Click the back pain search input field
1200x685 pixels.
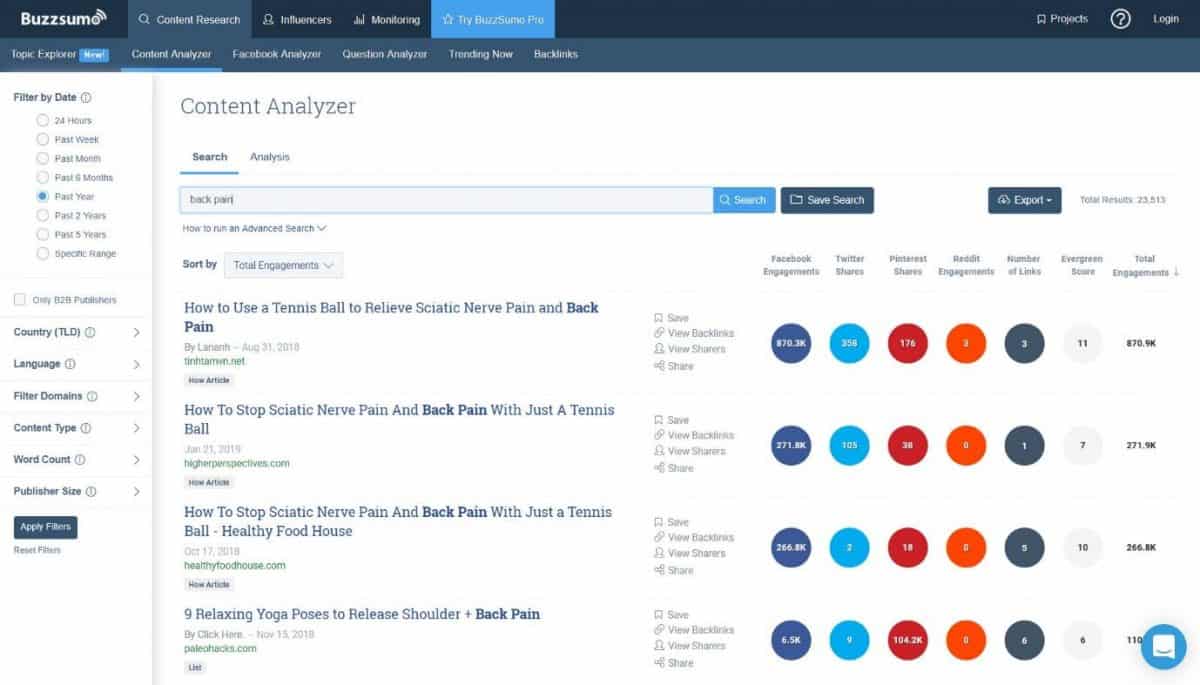coord(446,200)
